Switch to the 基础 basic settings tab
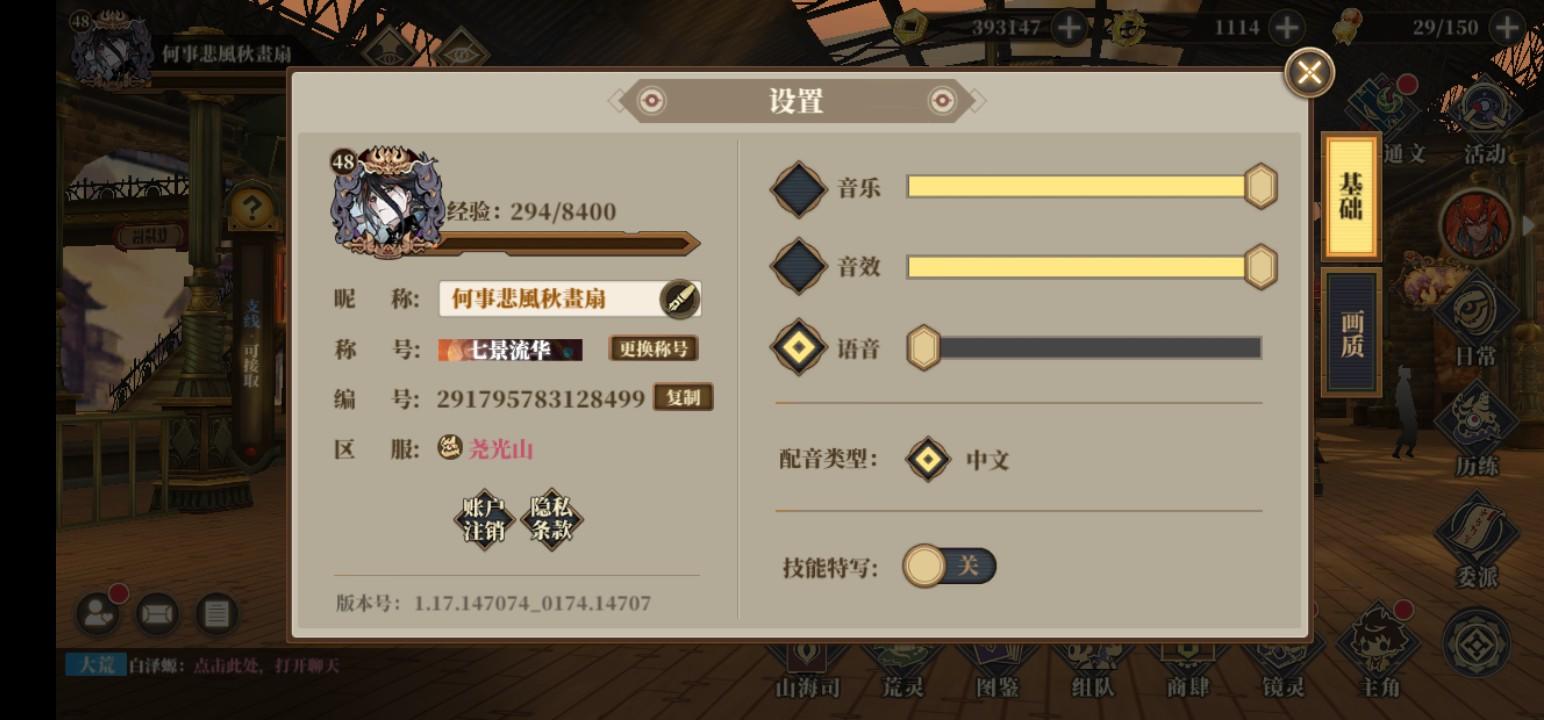 click(1351, 197)
